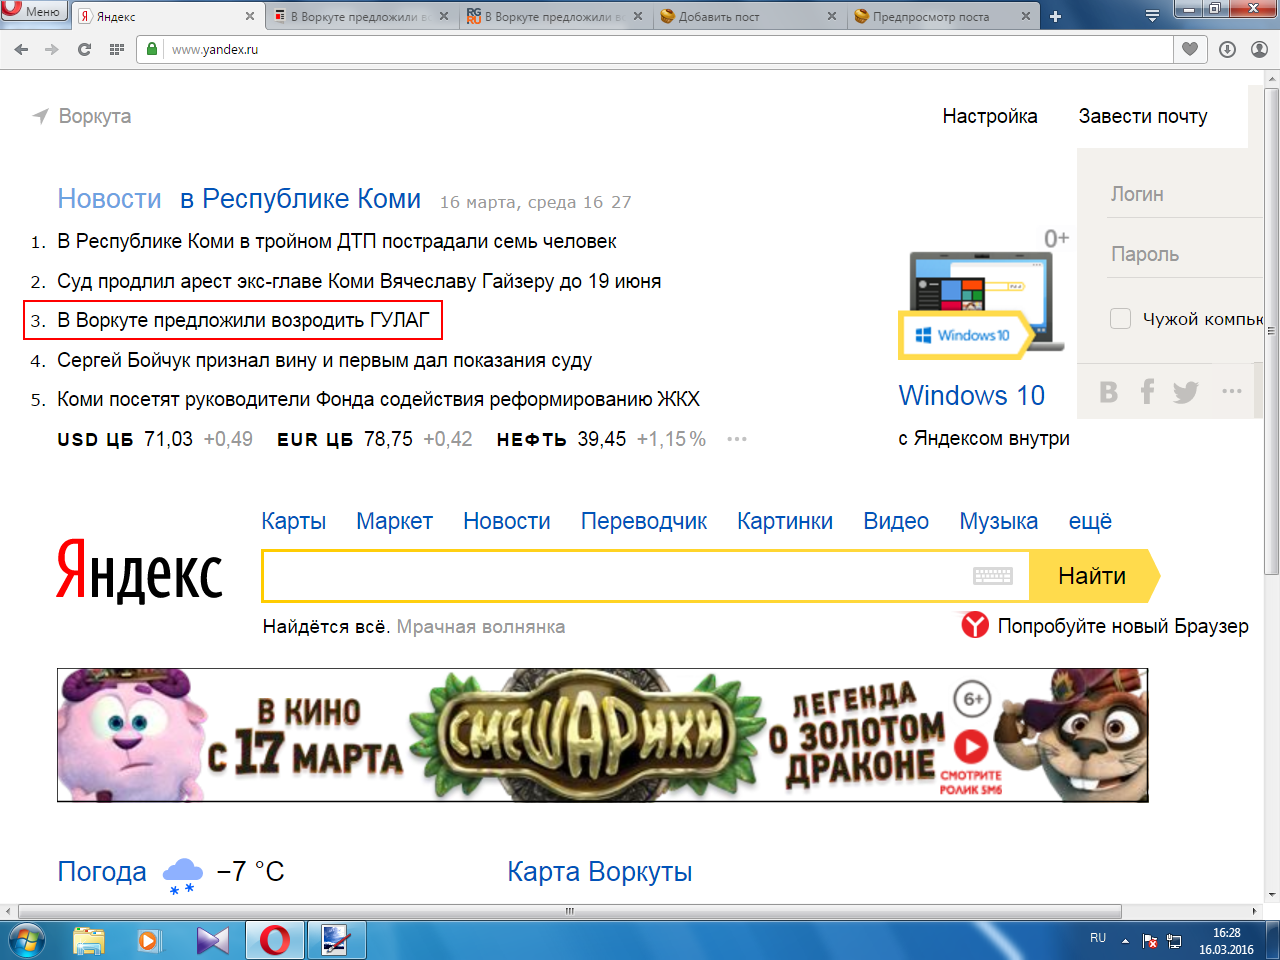Image resolution: width=1280 pixels, height=960 pixels.
Task: Open the Сергей Бойчук news headline
Action: (x=325, y=360)
